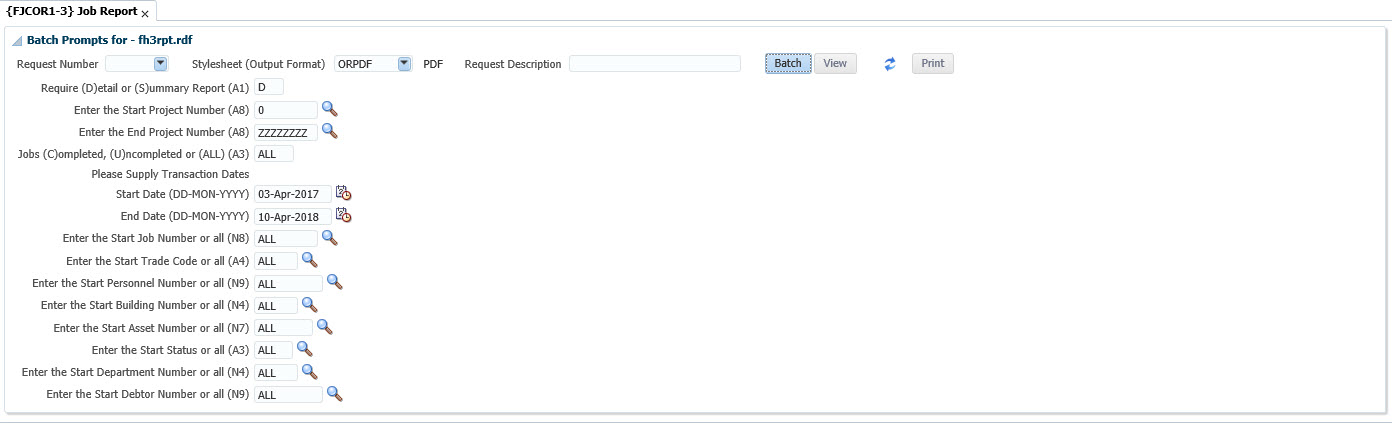Click the blue refresh arrows icon
This screenshot has width=1392, height=425.
click(x=890, y=64)
